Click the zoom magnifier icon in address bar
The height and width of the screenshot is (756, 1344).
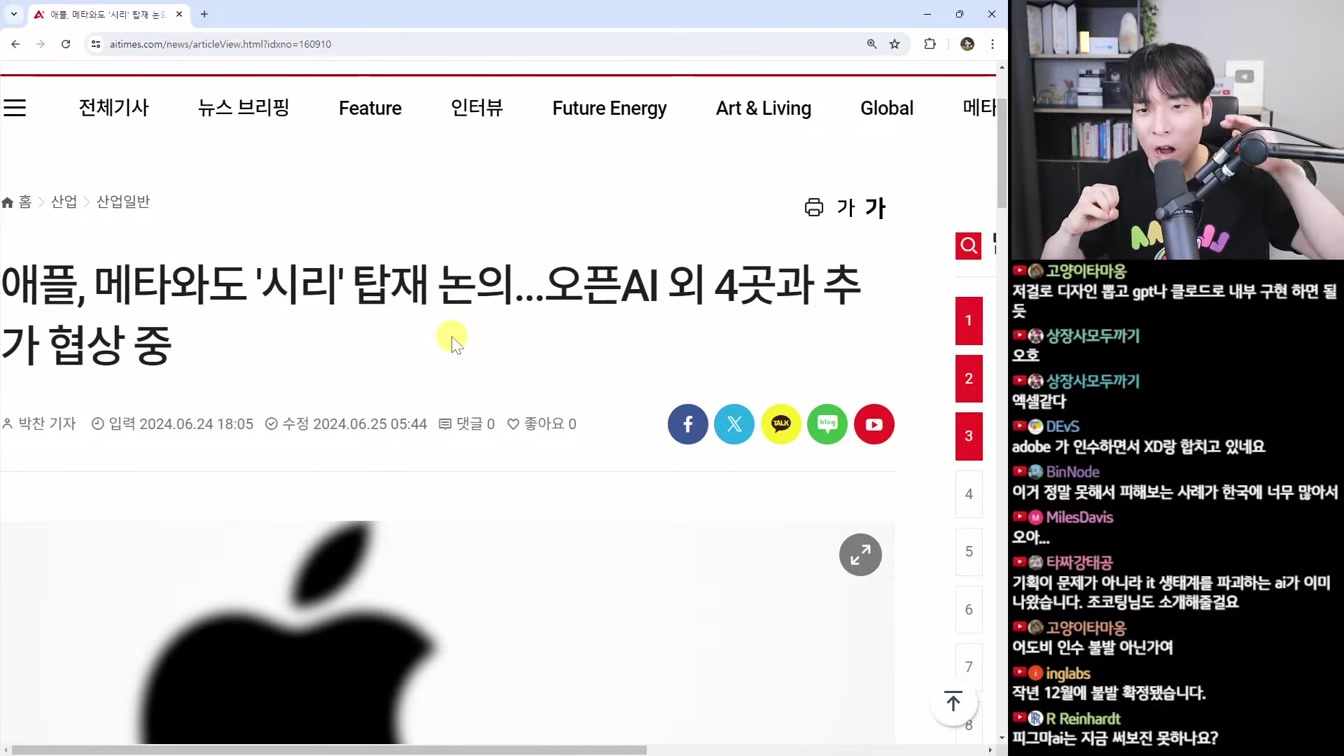[x=872, y=44]
